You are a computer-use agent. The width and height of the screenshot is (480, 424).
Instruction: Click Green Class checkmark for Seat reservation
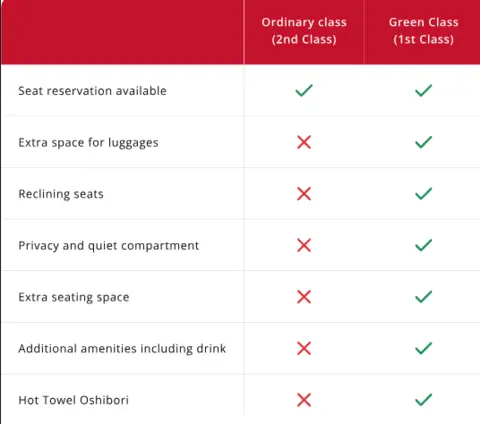click(x=423, y=90)
